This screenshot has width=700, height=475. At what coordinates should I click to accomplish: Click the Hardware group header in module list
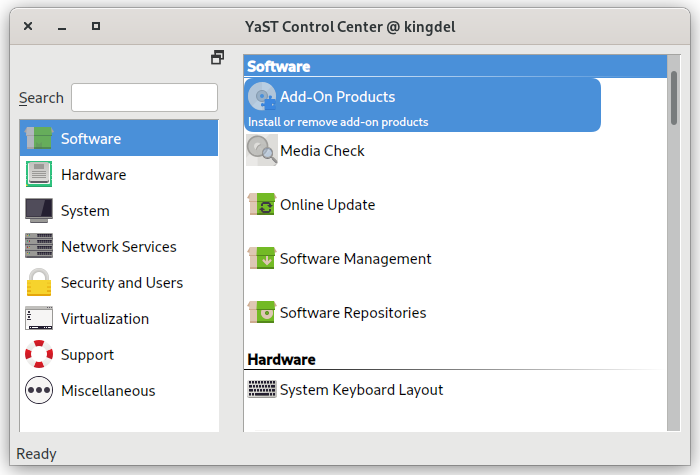click(x=282, y=359)
